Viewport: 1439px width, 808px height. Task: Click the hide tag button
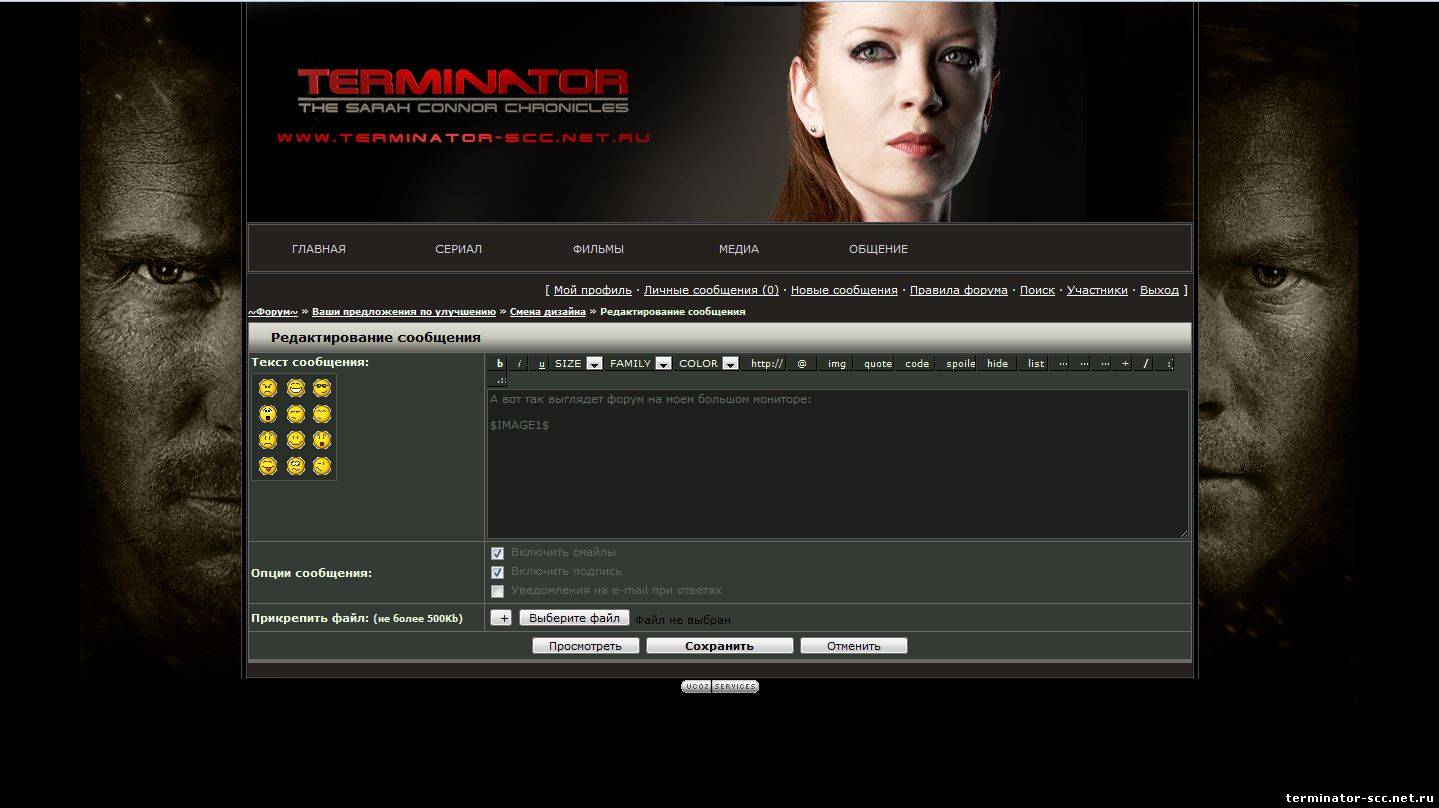coord(997,363)
